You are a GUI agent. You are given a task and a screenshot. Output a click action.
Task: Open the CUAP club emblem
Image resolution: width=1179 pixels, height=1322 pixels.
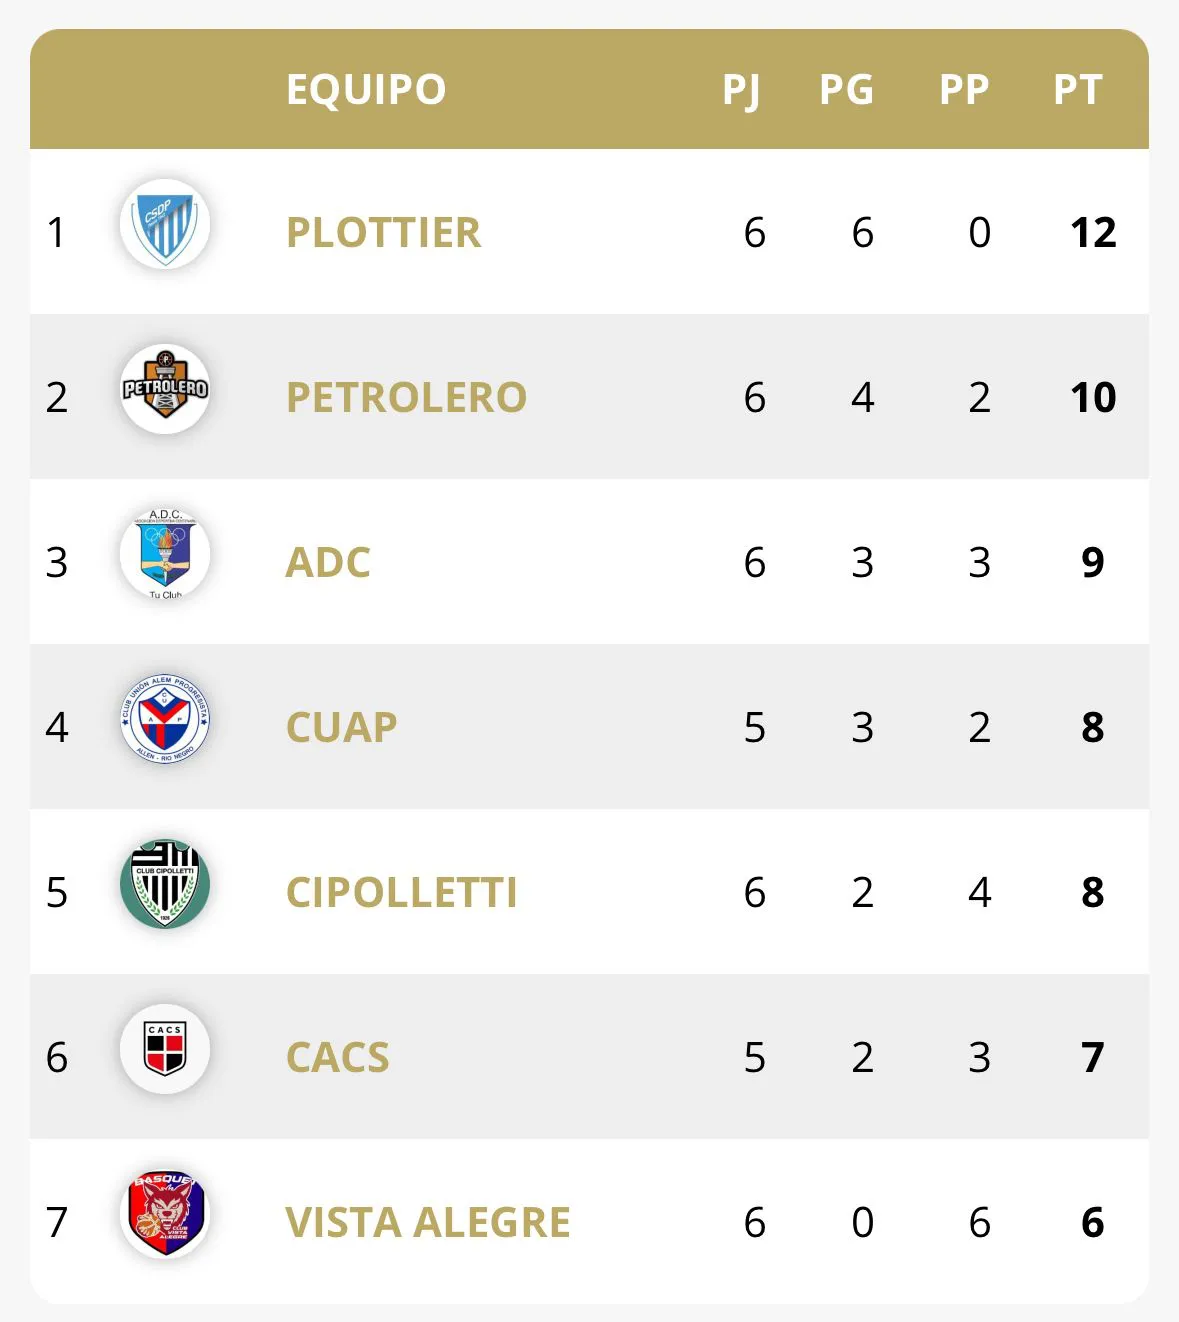(165, 719)
